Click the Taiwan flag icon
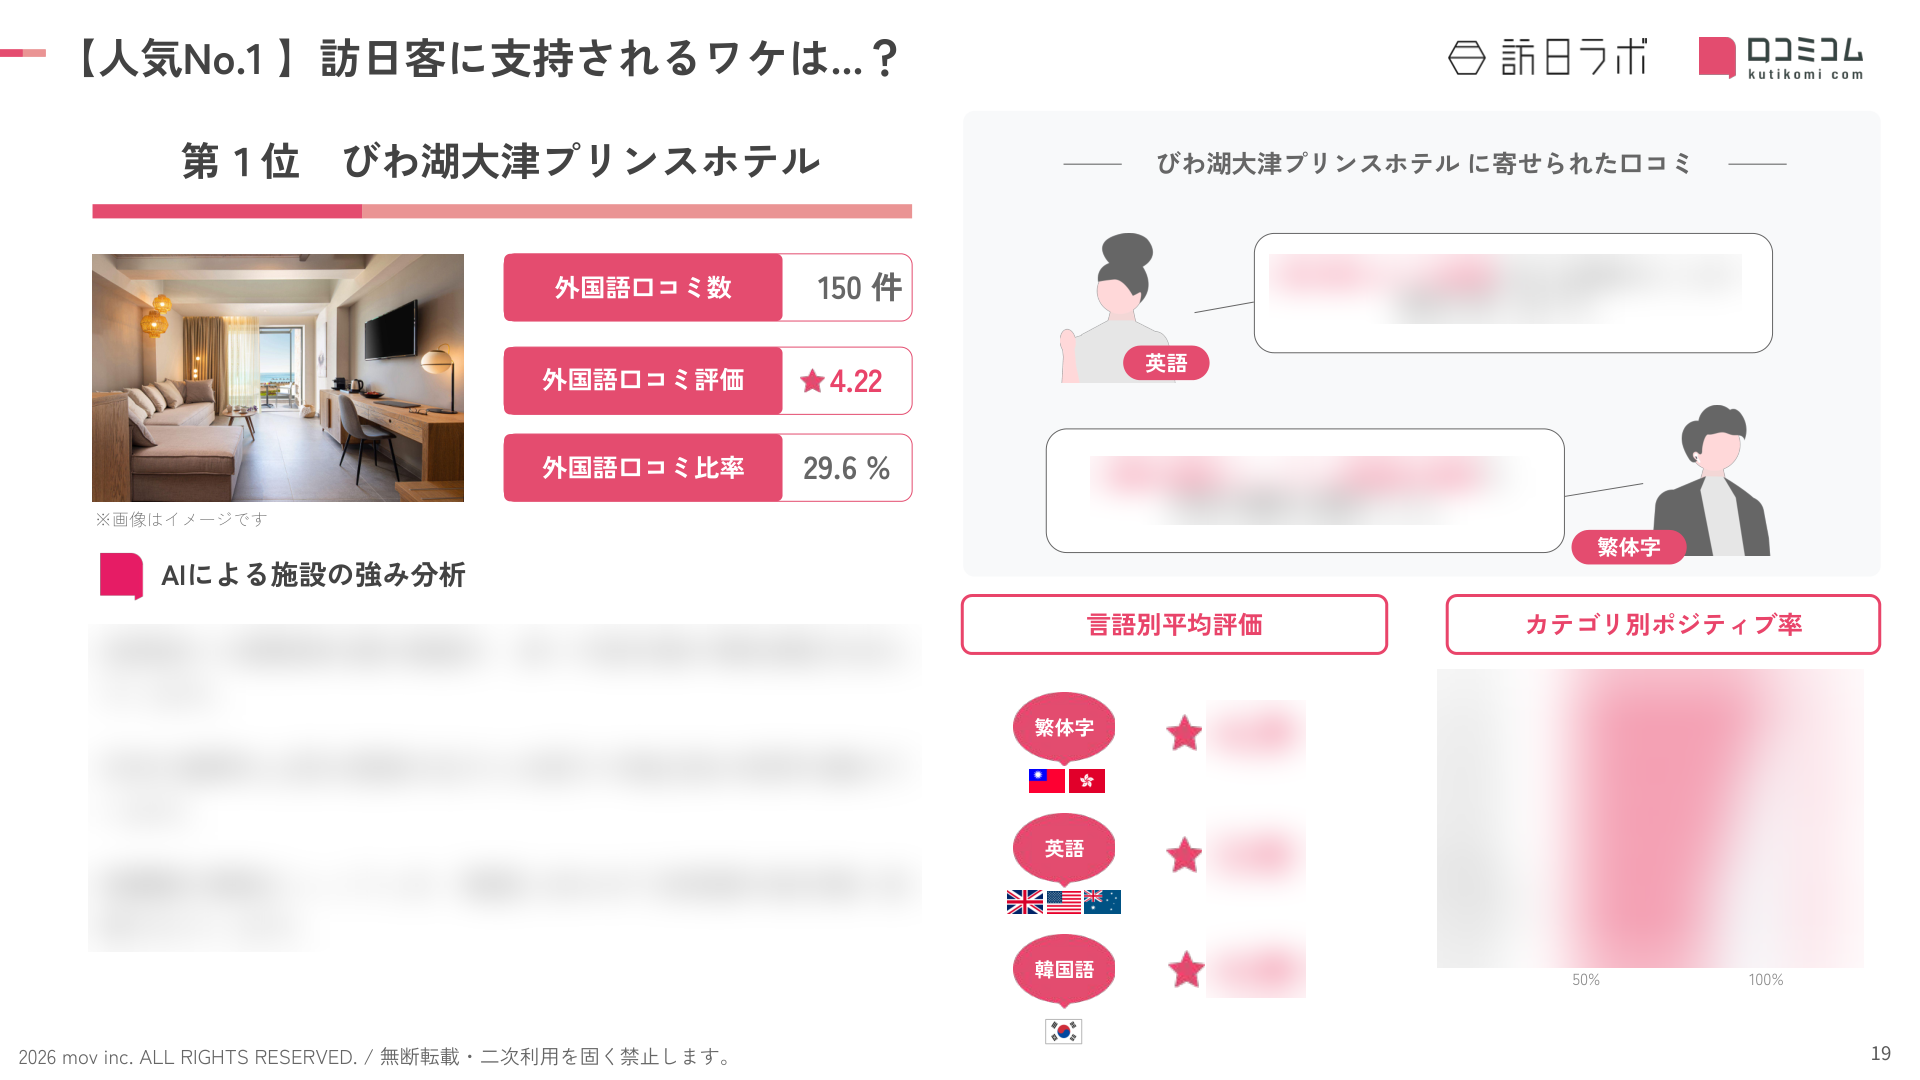This screenshot has width=1920, height=1080. (x=1046, y=780)
